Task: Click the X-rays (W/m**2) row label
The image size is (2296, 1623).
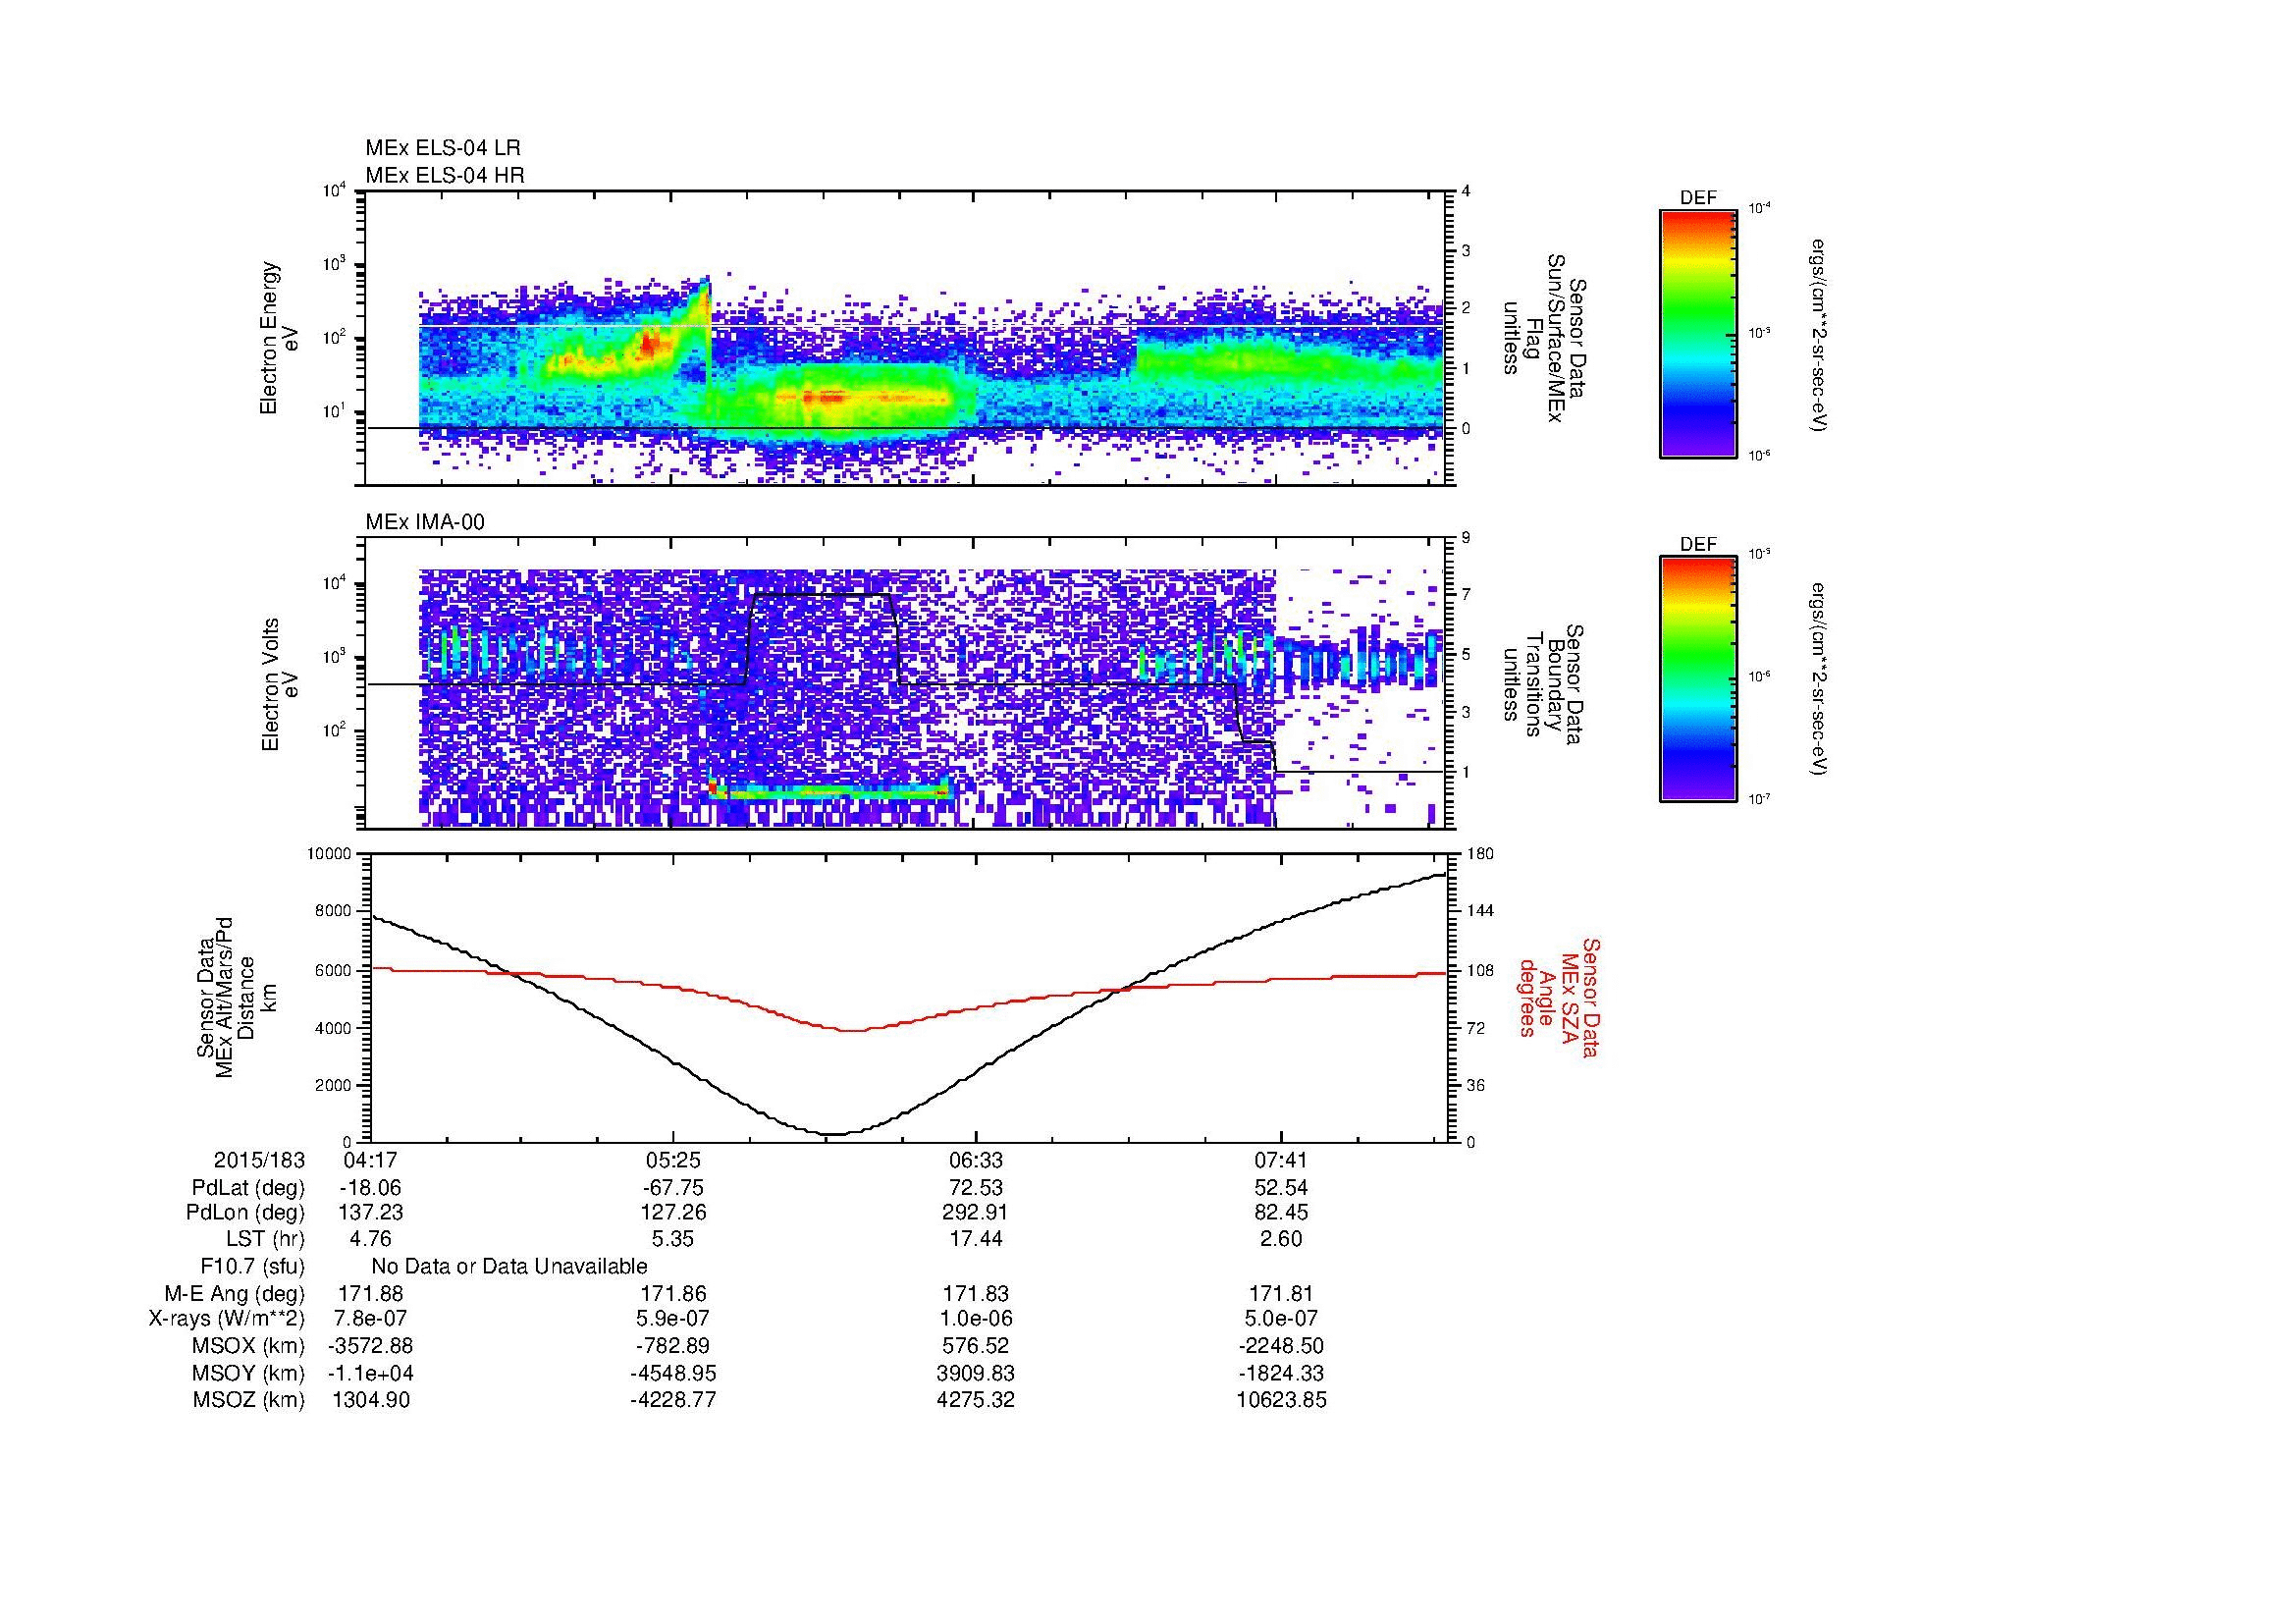Action: click(x=226, y=1319)
